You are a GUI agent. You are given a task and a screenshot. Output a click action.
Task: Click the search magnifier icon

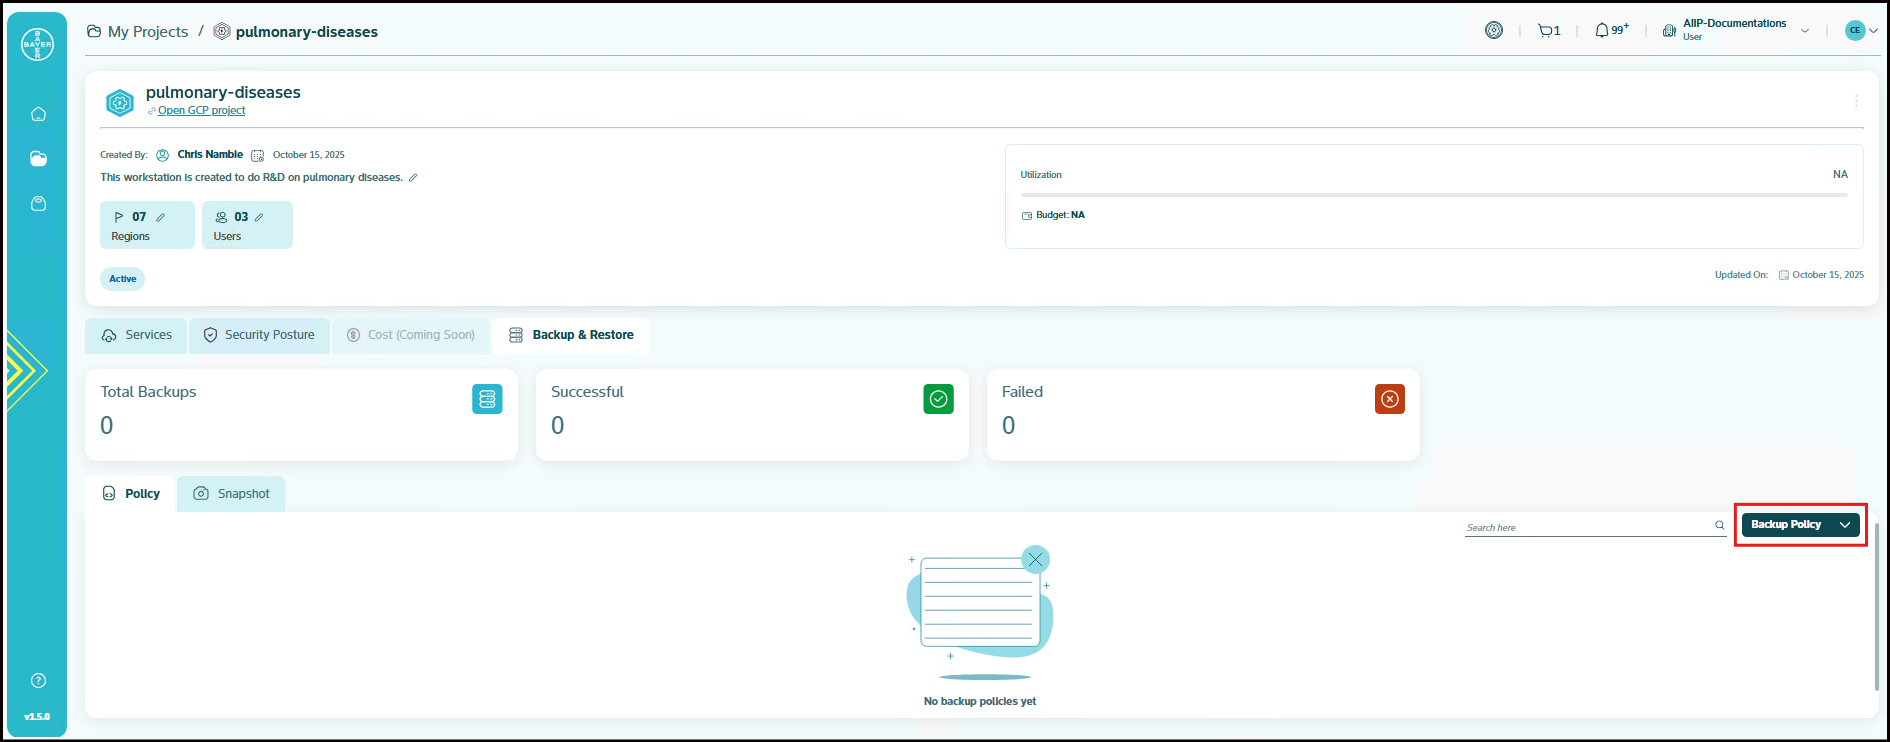(x=1720, y=525)
